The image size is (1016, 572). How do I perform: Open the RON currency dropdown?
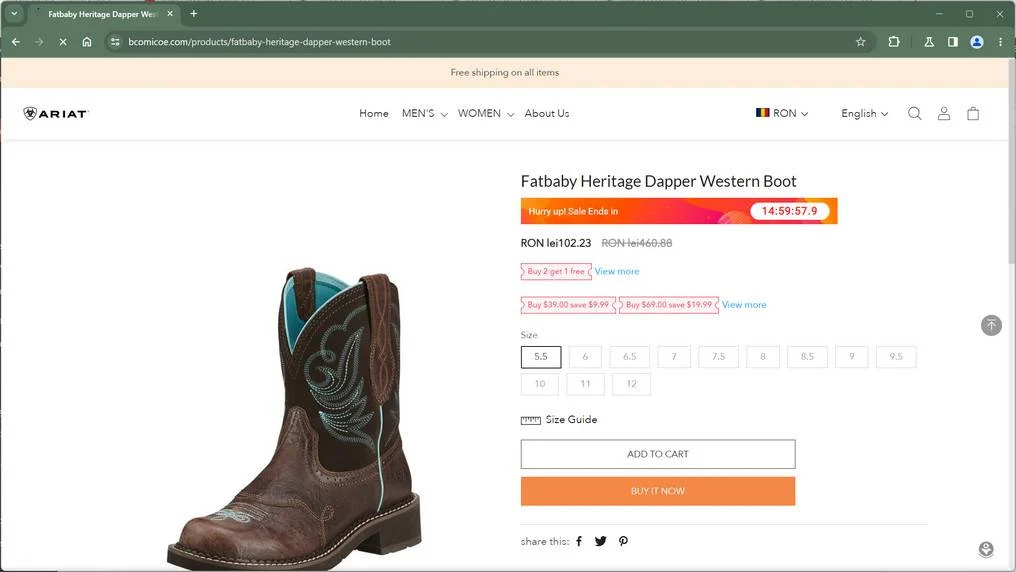point(782,113)
